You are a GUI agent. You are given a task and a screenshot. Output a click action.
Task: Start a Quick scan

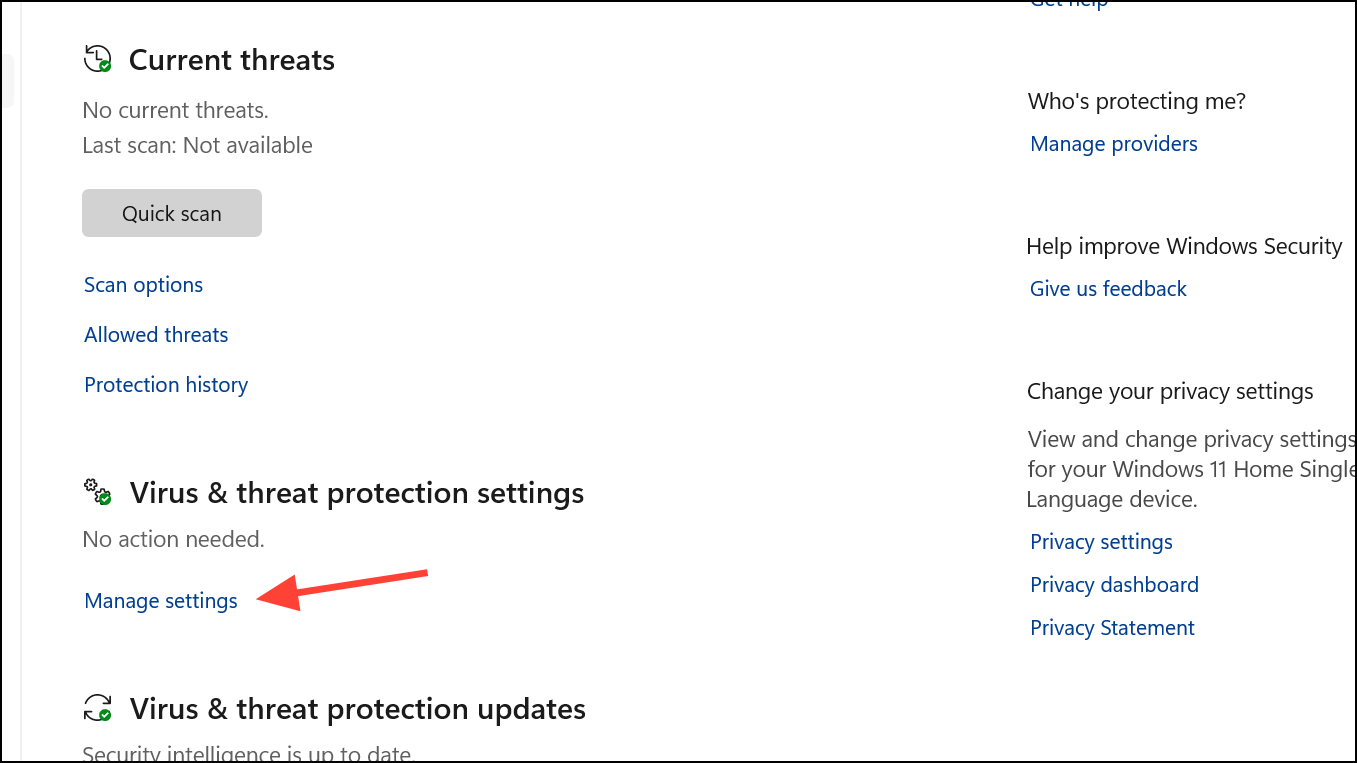172,213
